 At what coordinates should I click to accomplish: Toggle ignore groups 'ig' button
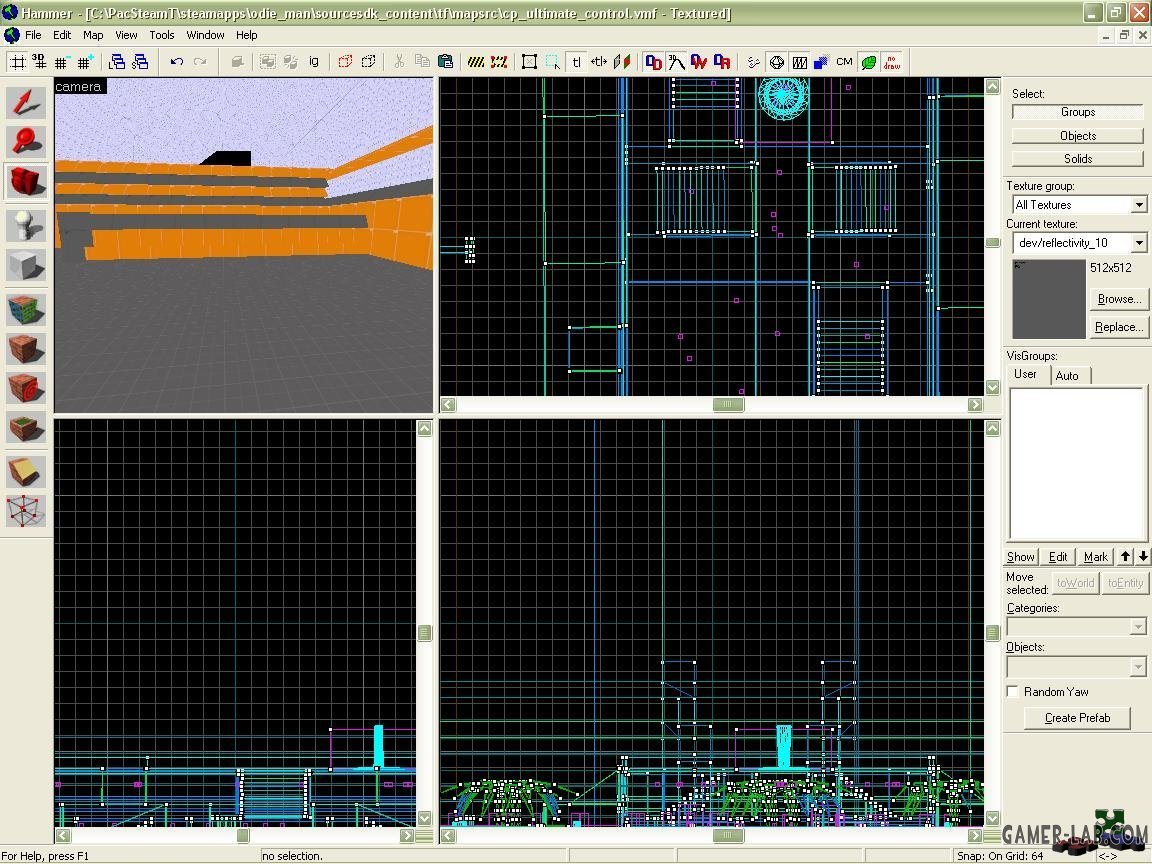pyautogui.click(x=314, y=62)
